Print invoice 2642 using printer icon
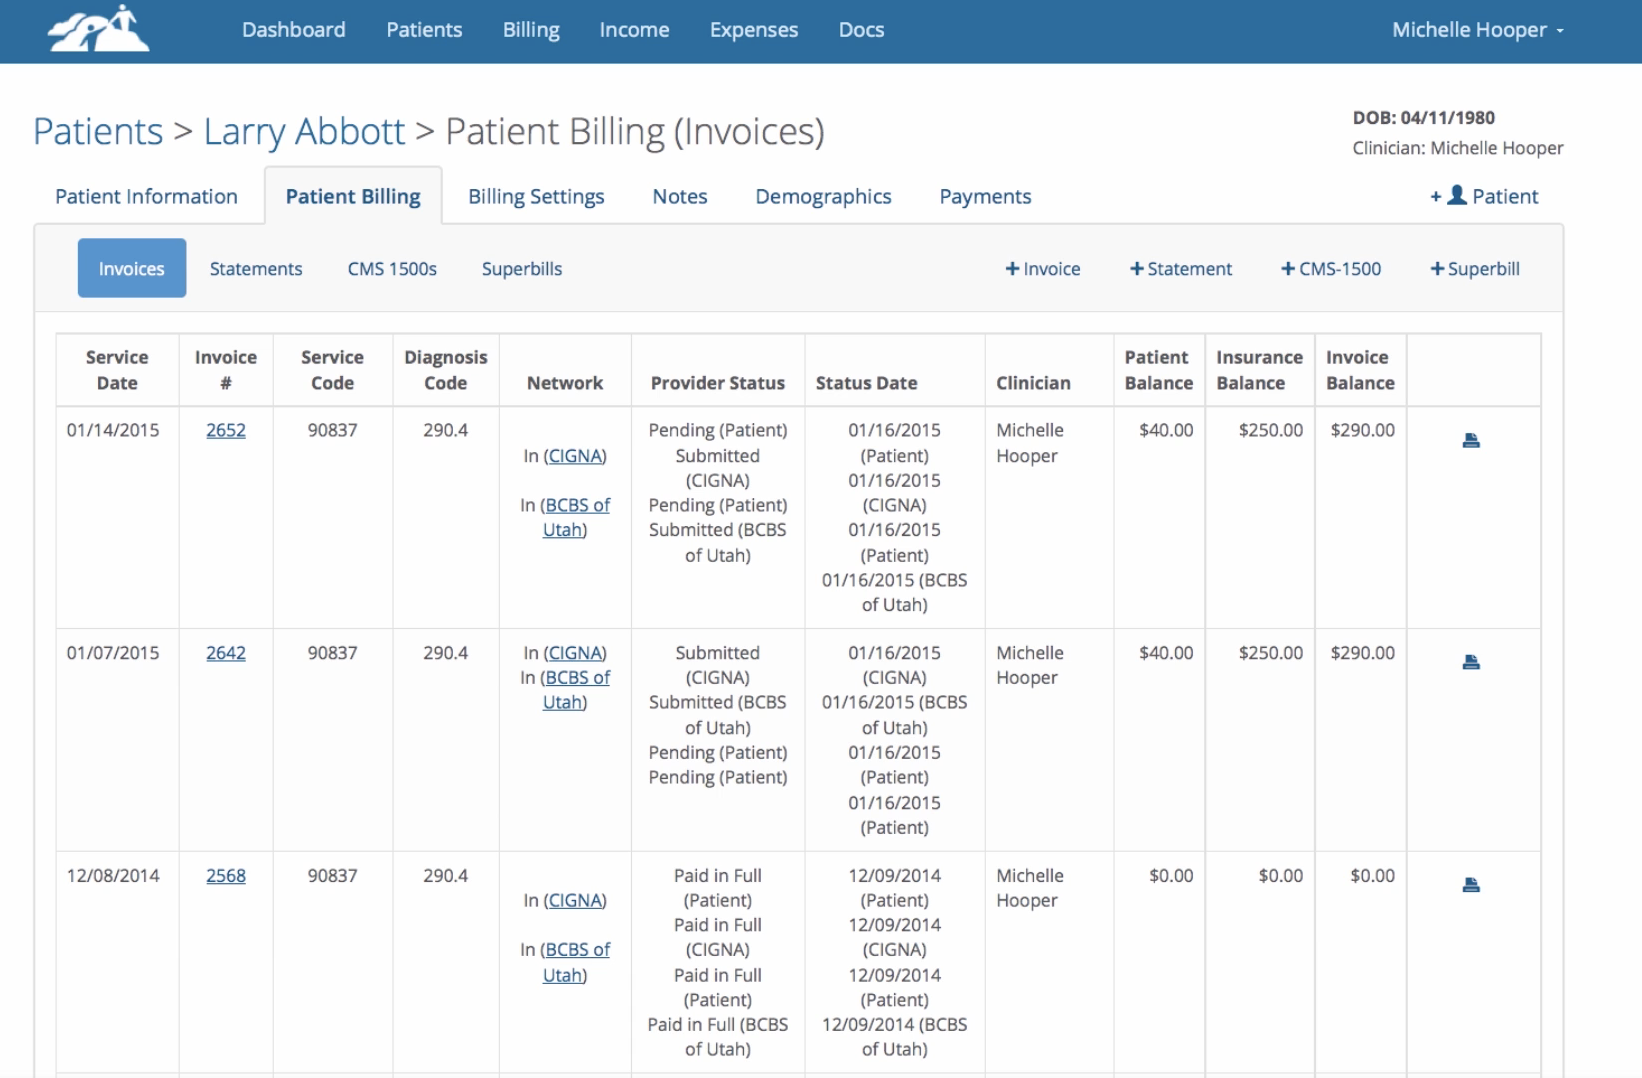 (x=1471, y=662)
